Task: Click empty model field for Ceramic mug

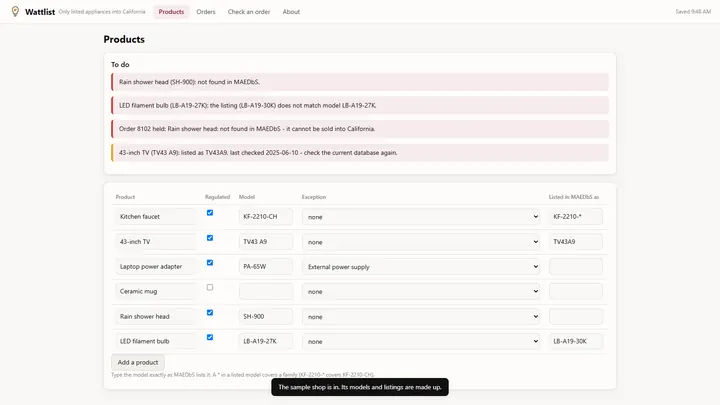Action: (x=266, y=292)
